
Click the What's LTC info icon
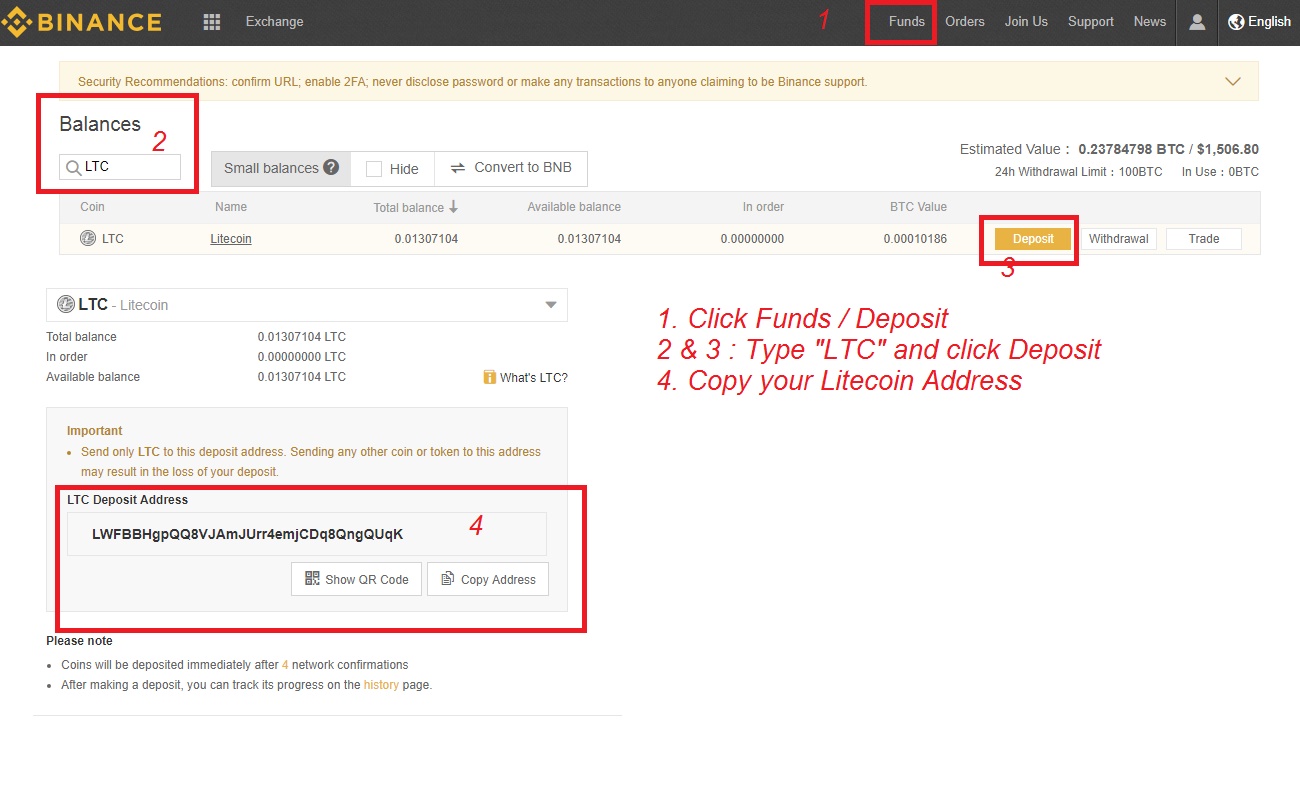489,377
